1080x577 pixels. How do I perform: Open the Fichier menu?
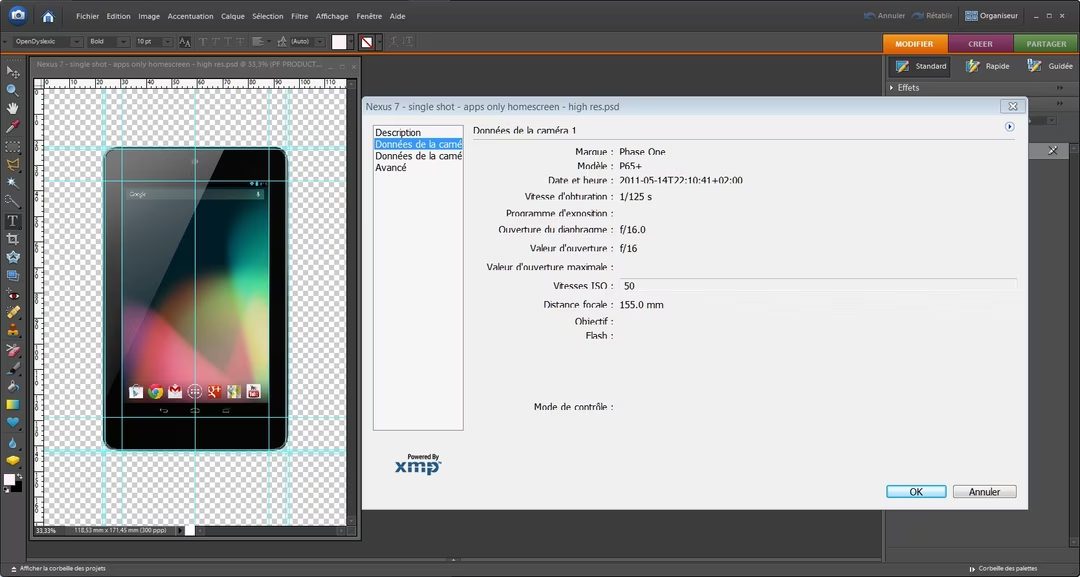click(x=87, y=16)
